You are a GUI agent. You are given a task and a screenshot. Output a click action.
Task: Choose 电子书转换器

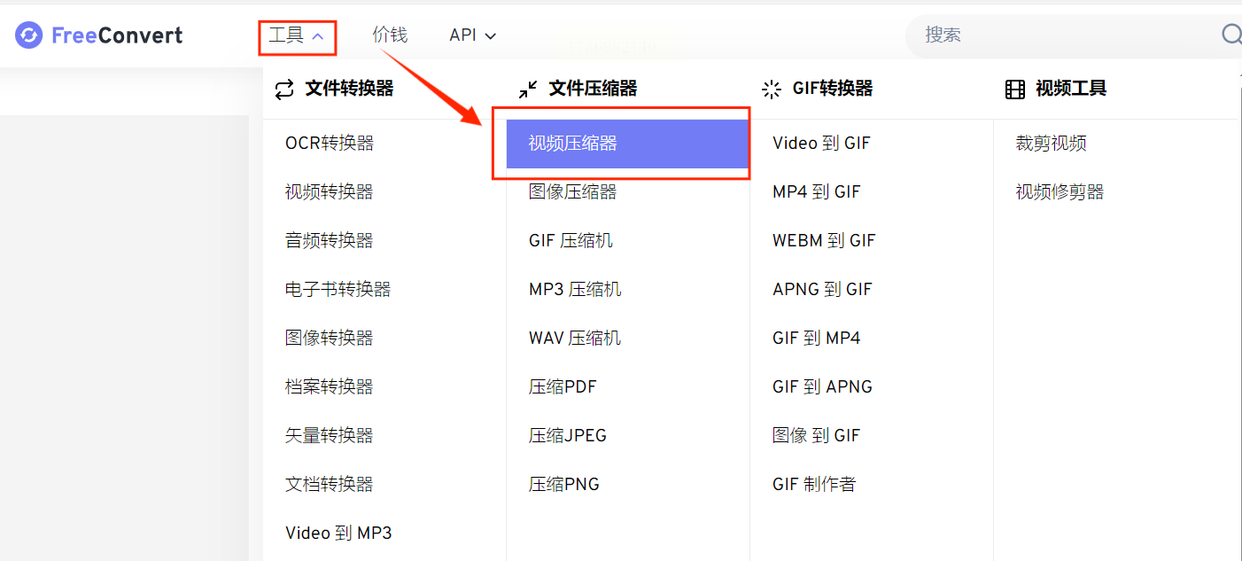(338, 289)
